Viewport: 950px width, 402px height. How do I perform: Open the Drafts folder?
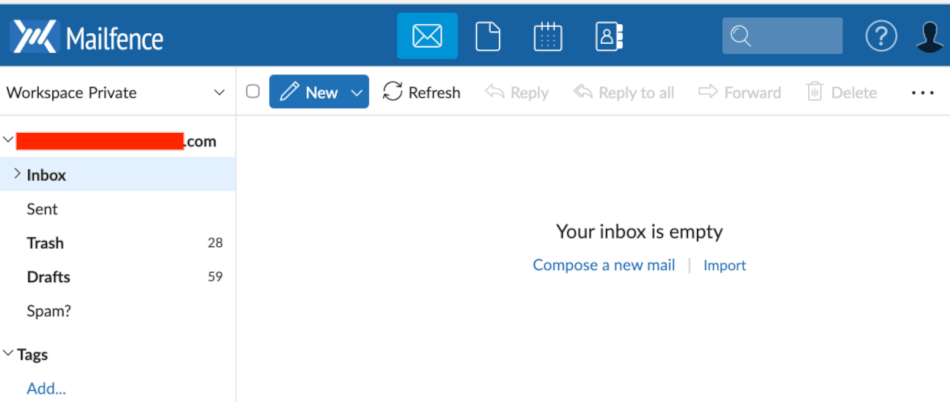[x=48, y=277]
